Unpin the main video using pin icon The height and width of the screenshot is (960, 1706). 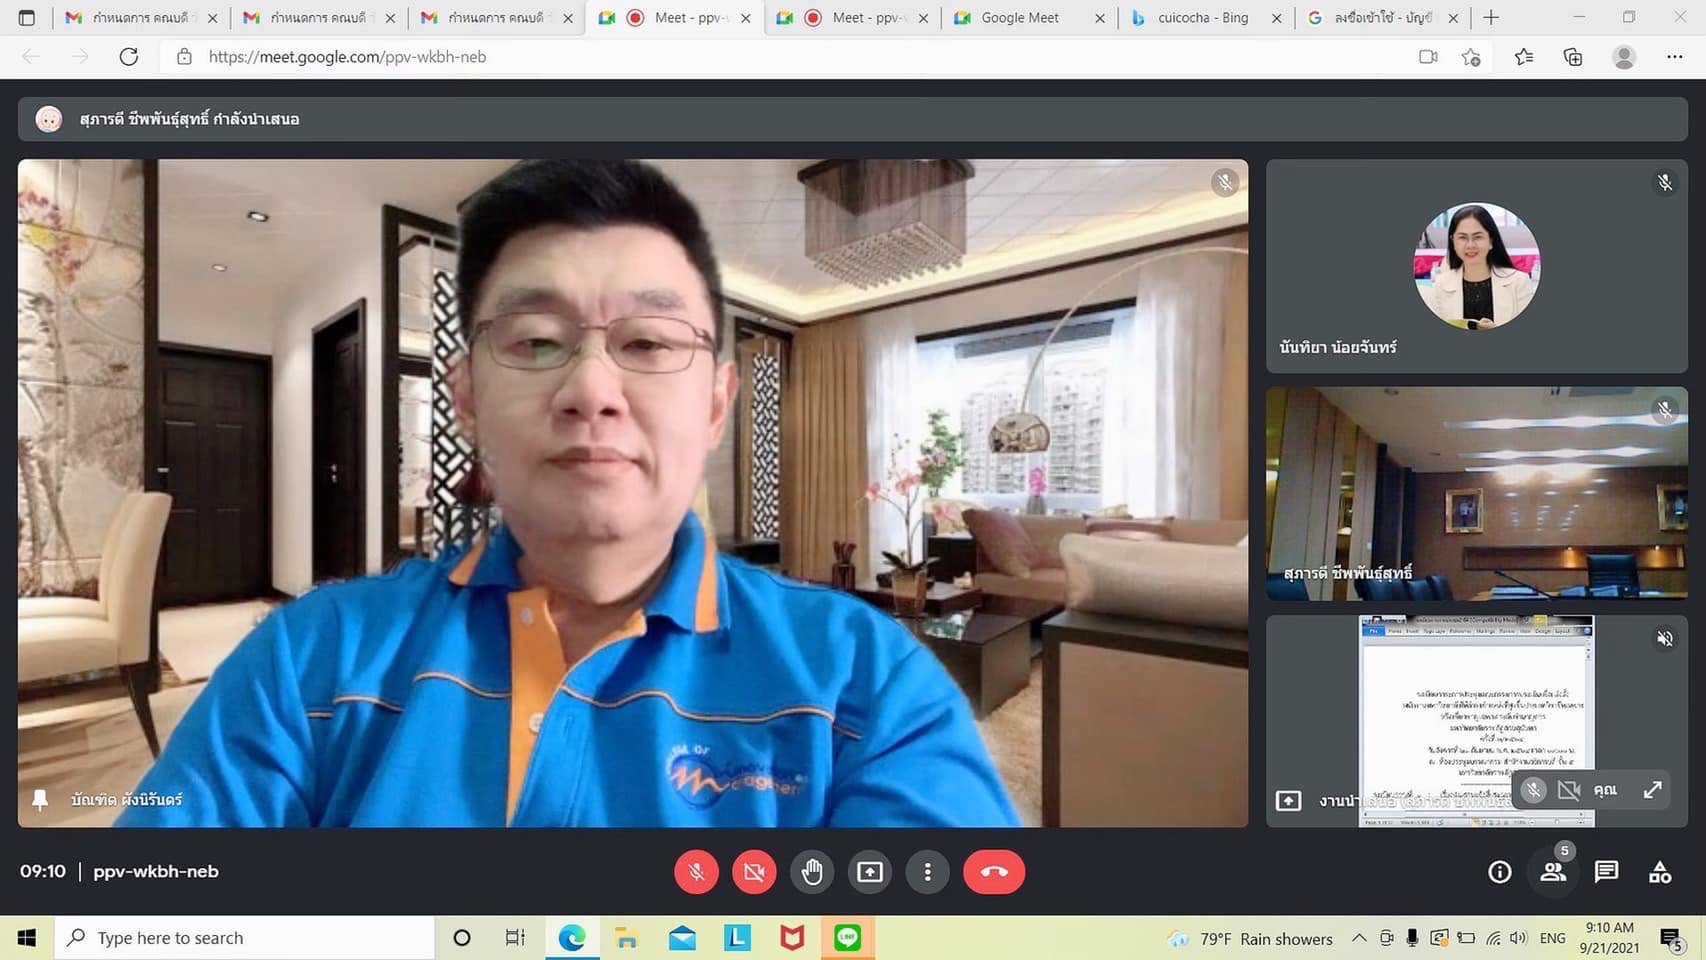coord(40,800)
